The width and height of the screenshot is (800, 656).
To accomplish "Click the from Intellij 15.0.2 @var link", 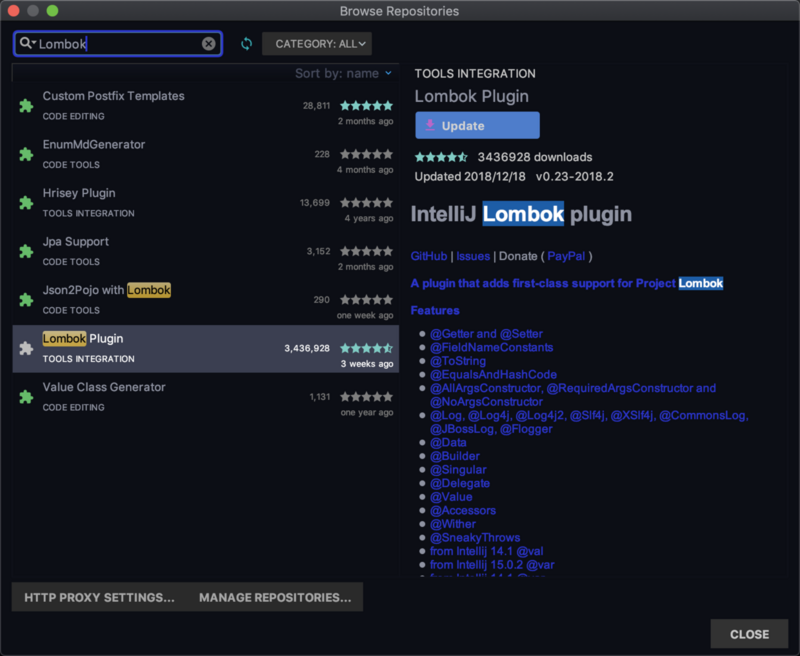I will pos(492,565).
